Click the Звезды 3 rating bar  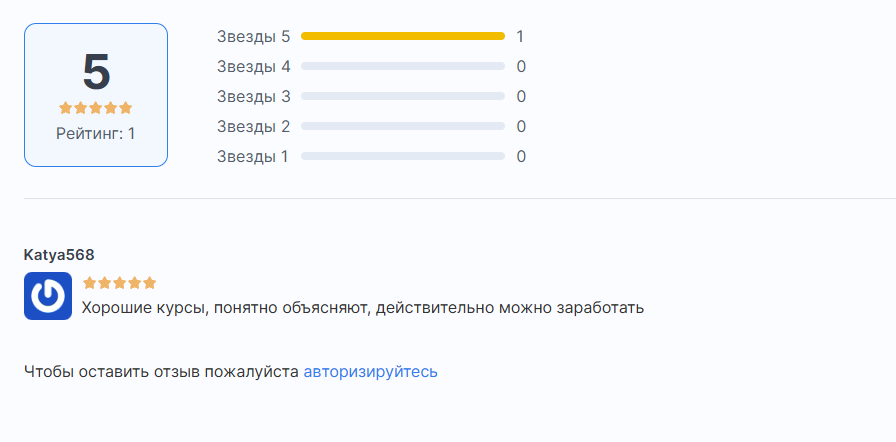click(403, 96)
